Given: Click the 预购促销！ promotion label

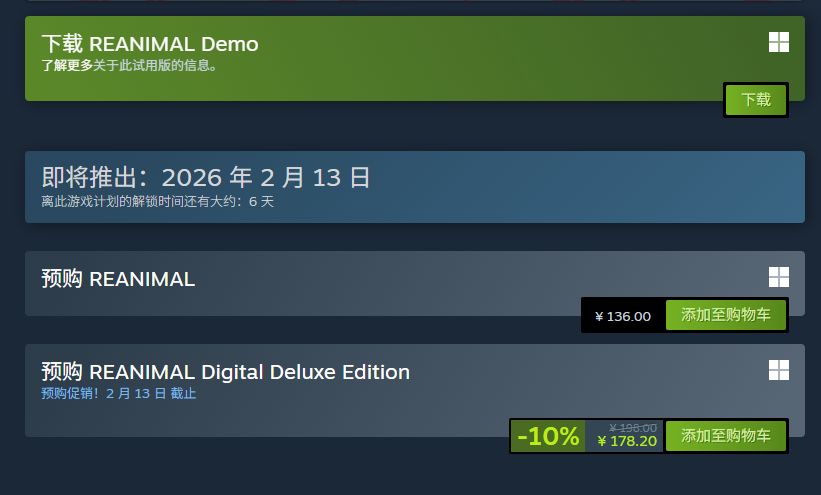Looking at the screenshot, I should coord(72,393).
